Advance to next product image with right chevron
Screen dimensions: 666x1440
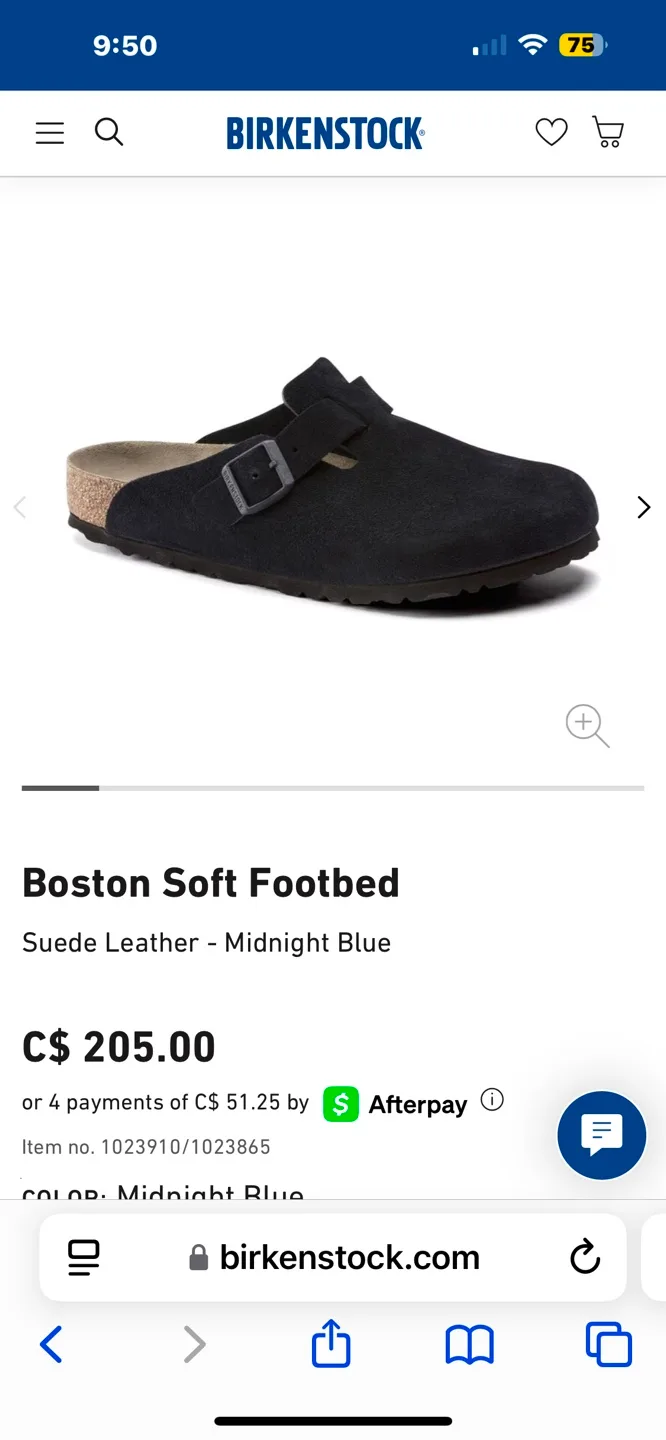click(643, 507)
